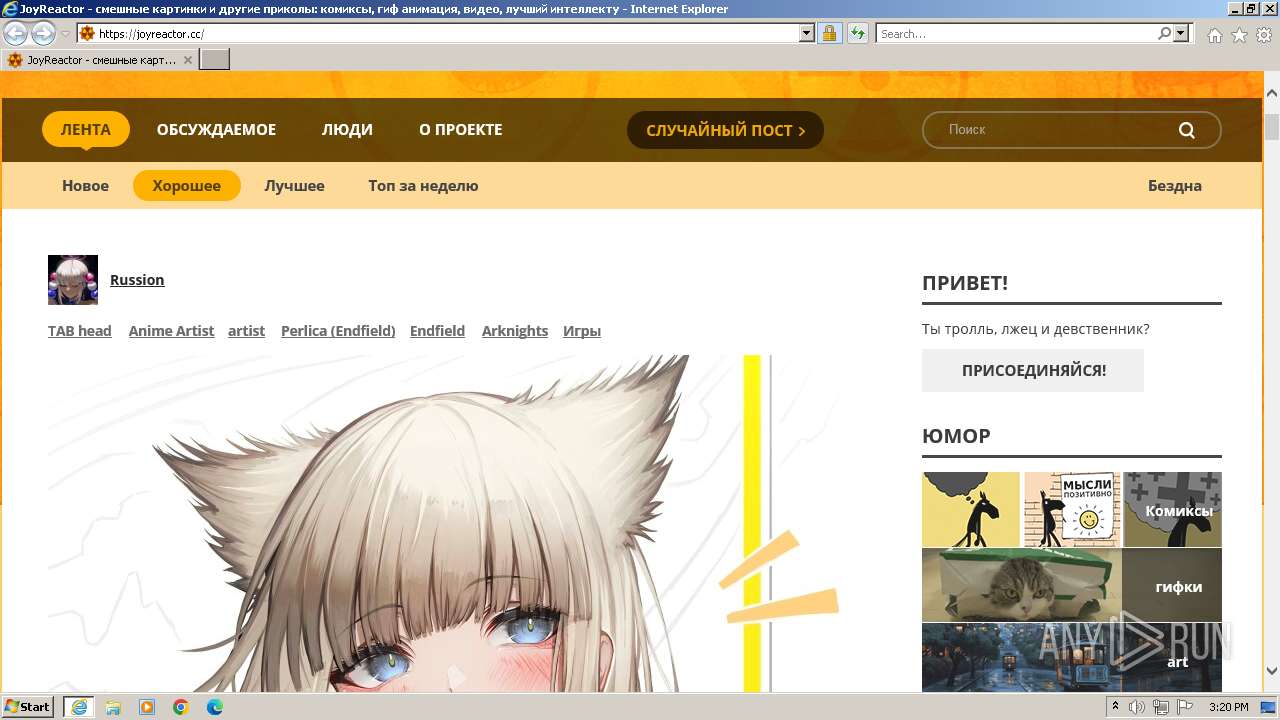Open the Perlica (Endfield) tag
The image size is (1280, 720).
point(338,331)
